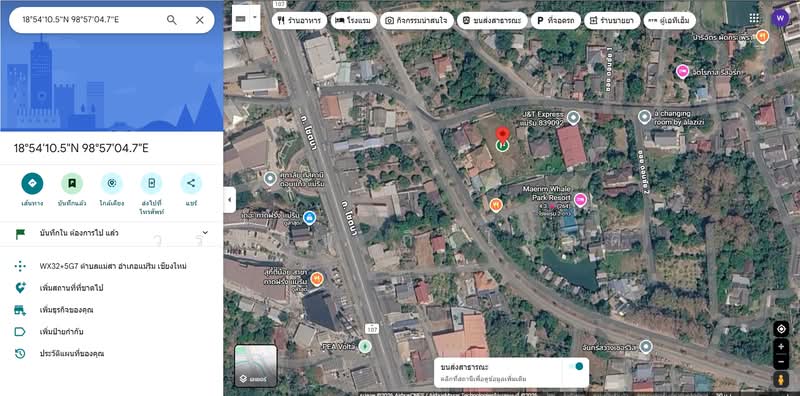This screenshot has width=800, height=396.
Task: Click เพิ่มธุรกิจของคุณ add your business
Action: tap(112, 310)
